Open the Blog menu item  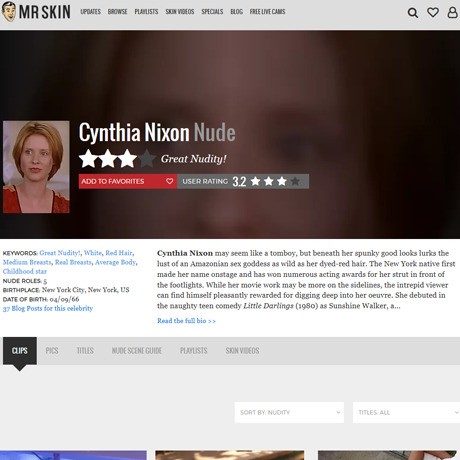pyautogui.click(x=236, y=12)
